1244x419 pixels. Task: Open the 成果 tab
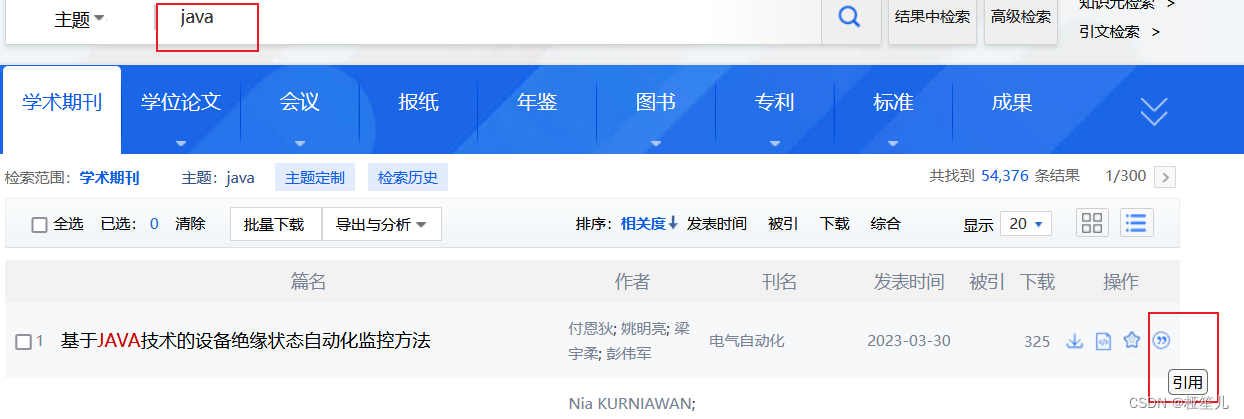point(1012,102)
